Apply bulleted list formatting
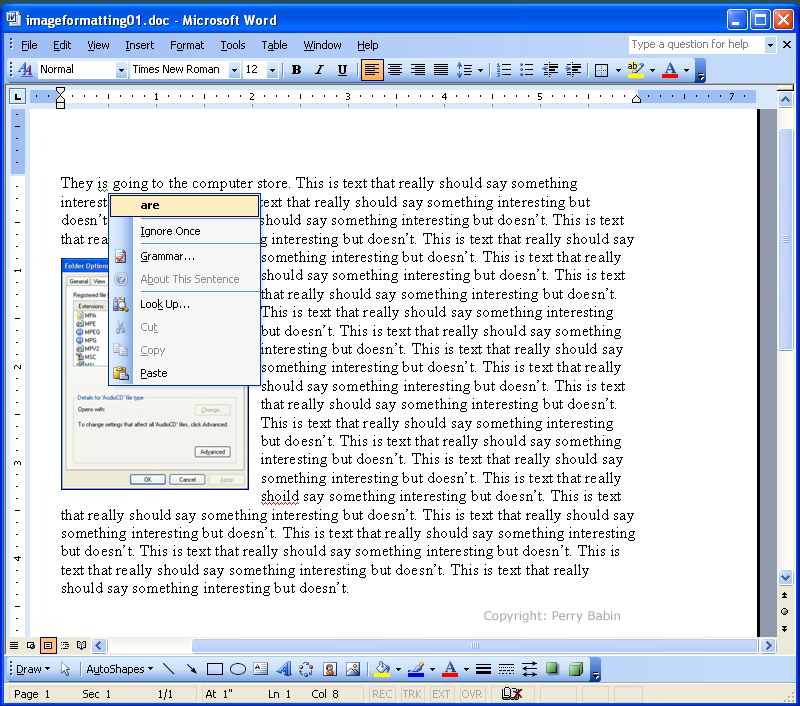This screenshot has height=706, width=800. point(527,69)
